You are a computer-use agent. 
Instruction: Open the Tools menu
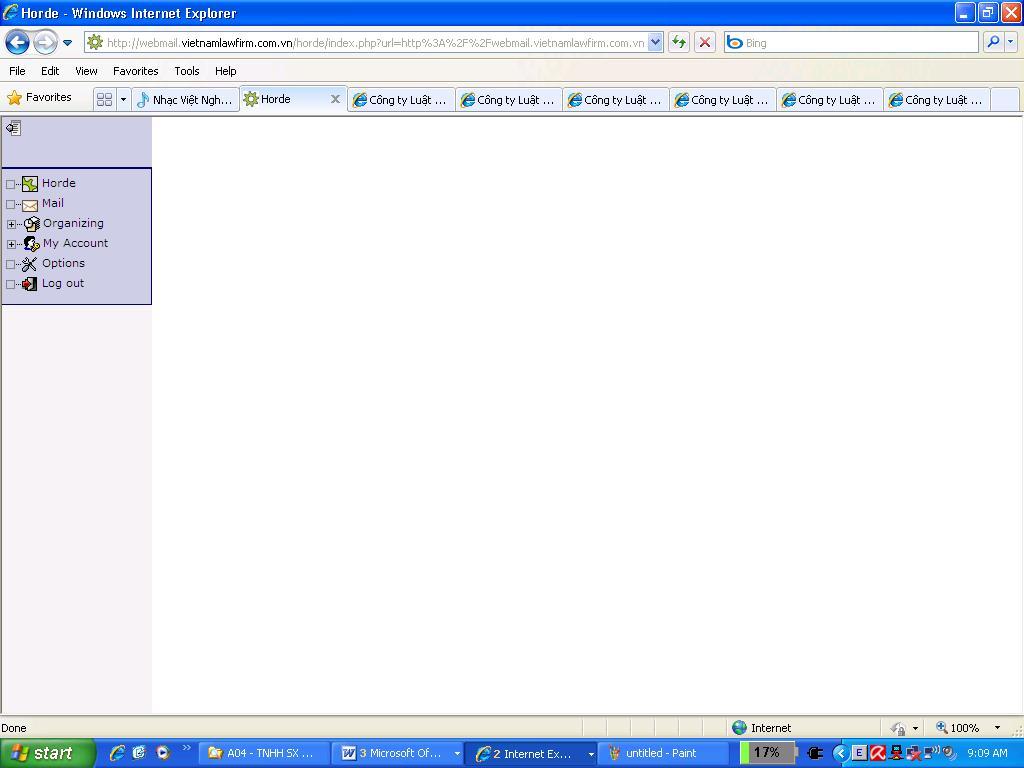pos(186,71)
